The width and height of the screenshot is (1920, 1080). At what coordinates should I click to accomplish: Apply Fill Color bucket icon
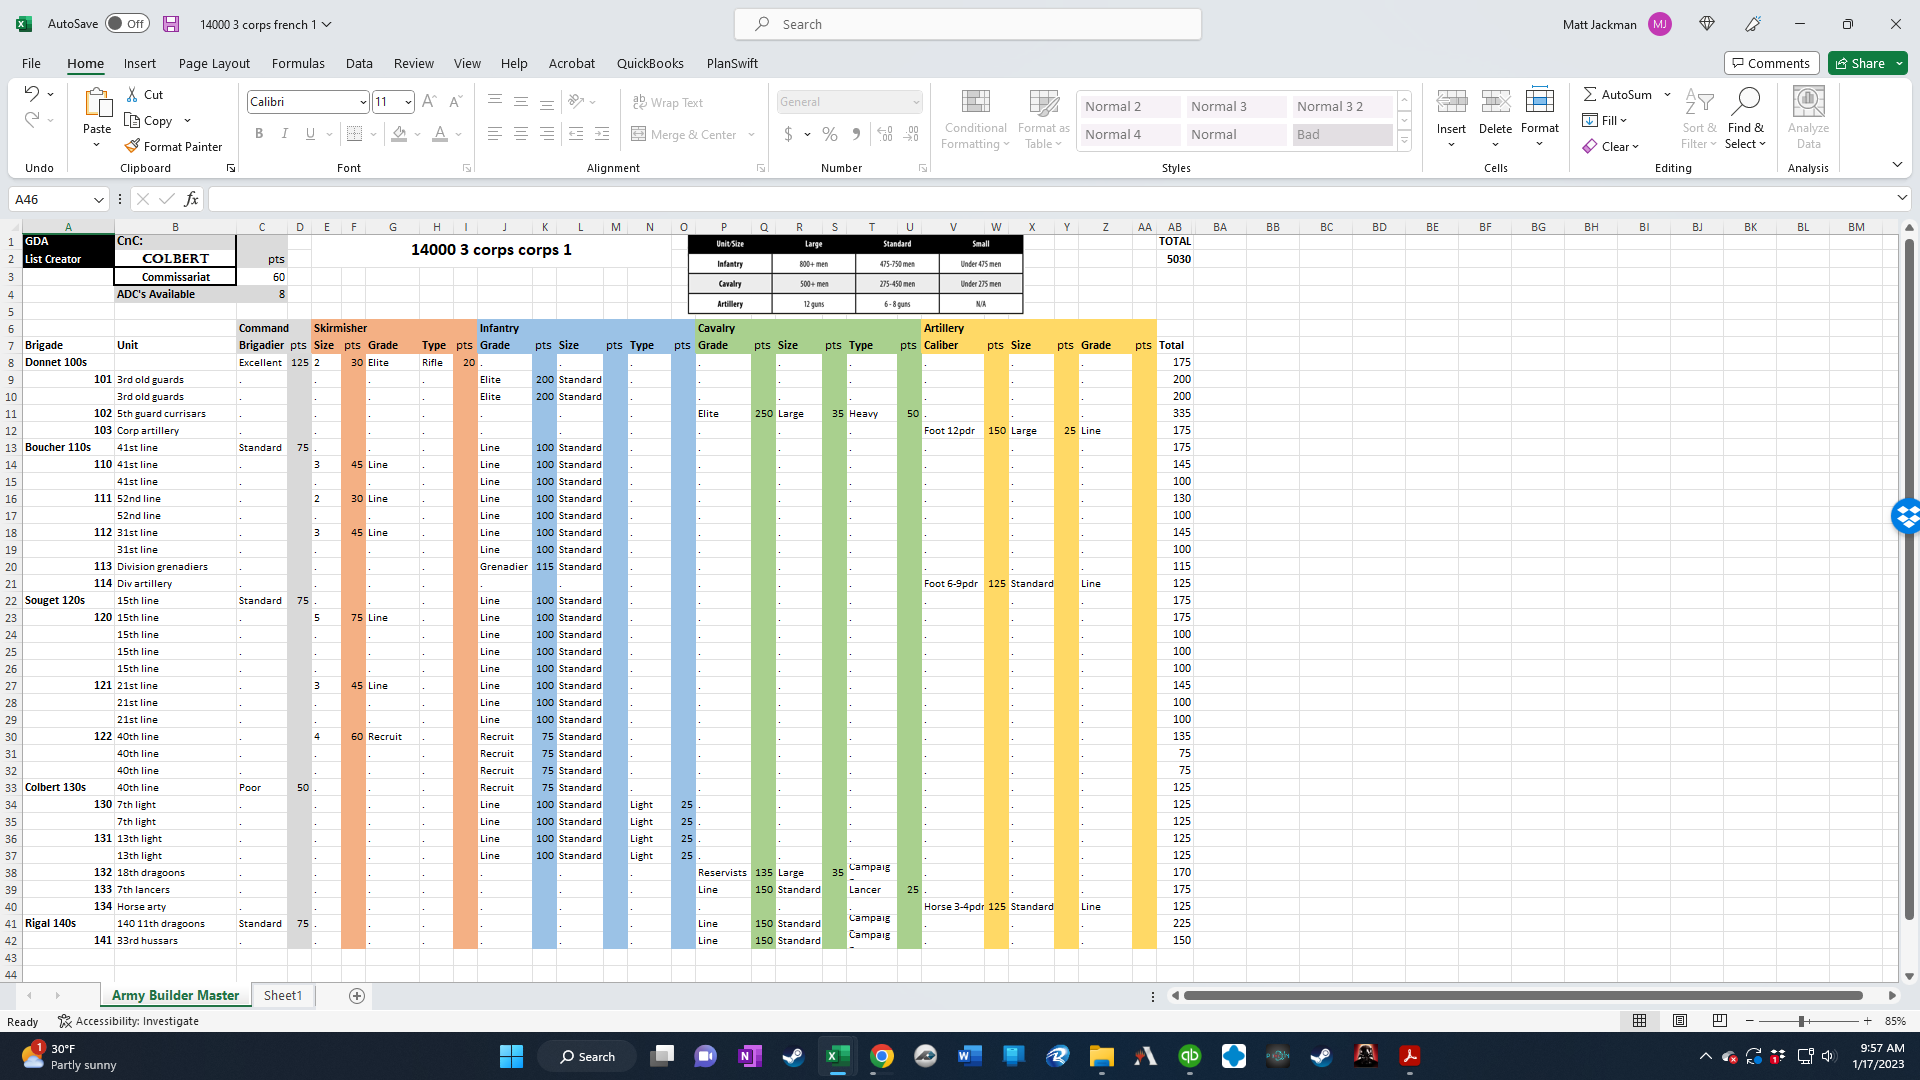click(x=399, y=134)
